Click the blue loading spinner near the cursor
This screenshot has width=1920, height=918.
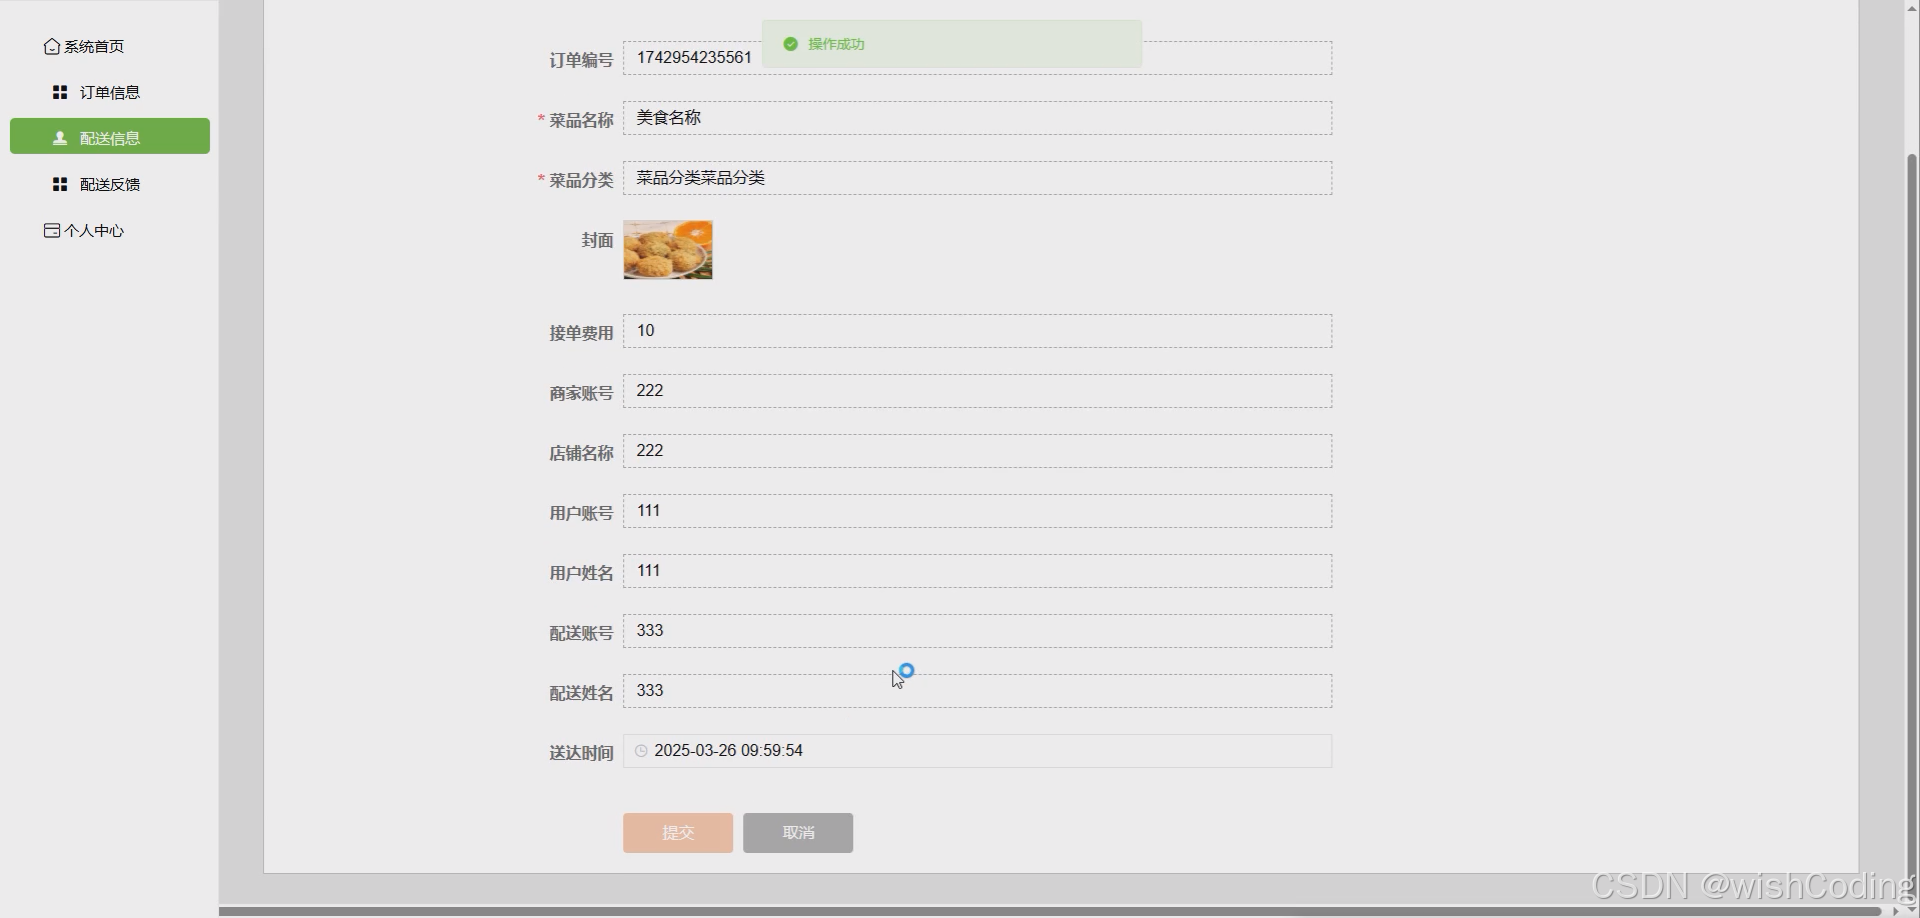(904, 671)
